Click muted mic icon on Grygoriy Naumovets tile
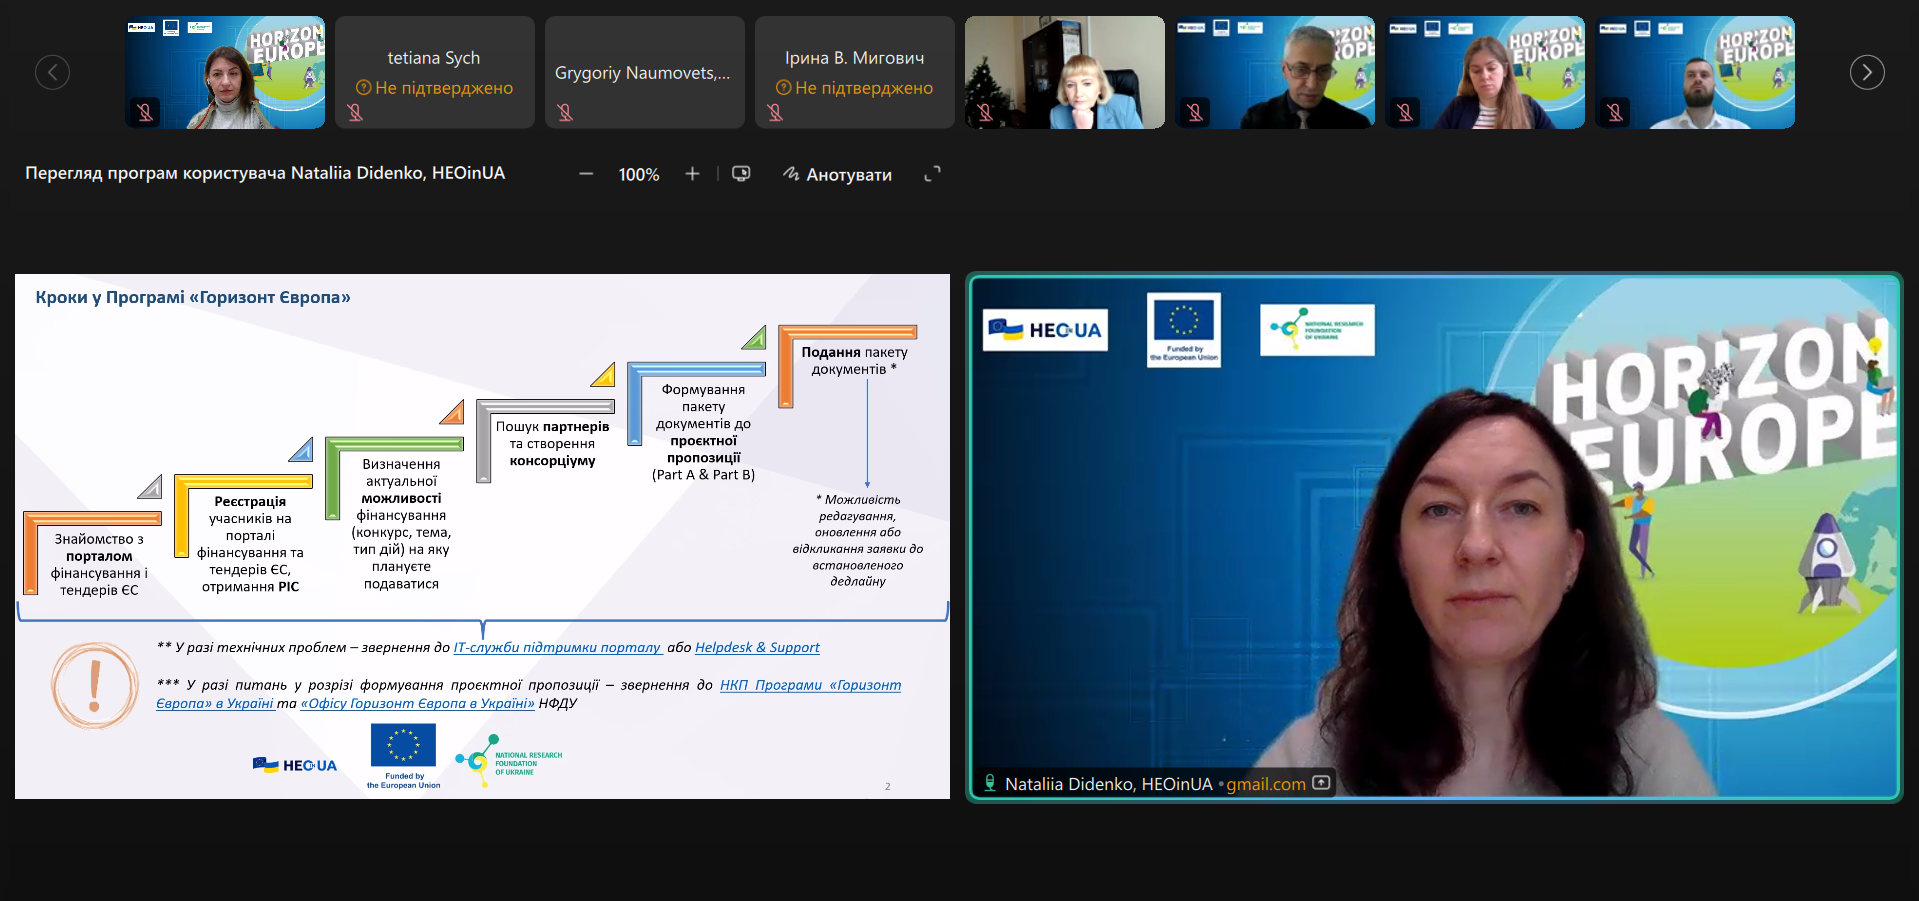 click(565, 113)
